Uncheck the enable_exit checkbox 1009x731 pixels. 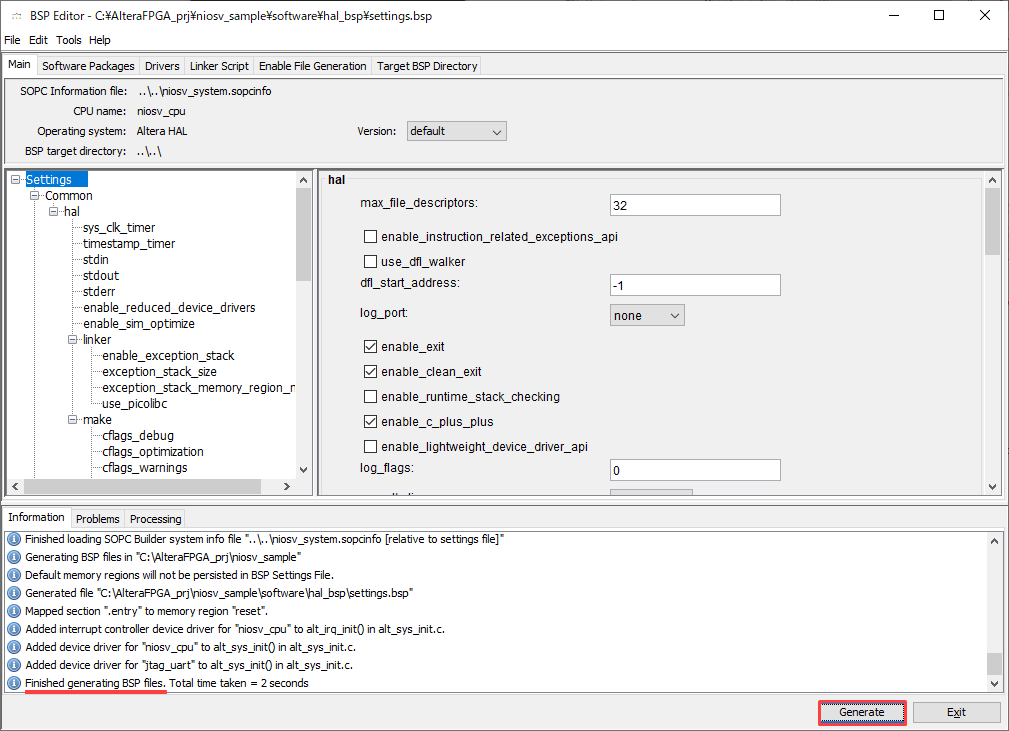pyautogui.click(x=370, y=346)
